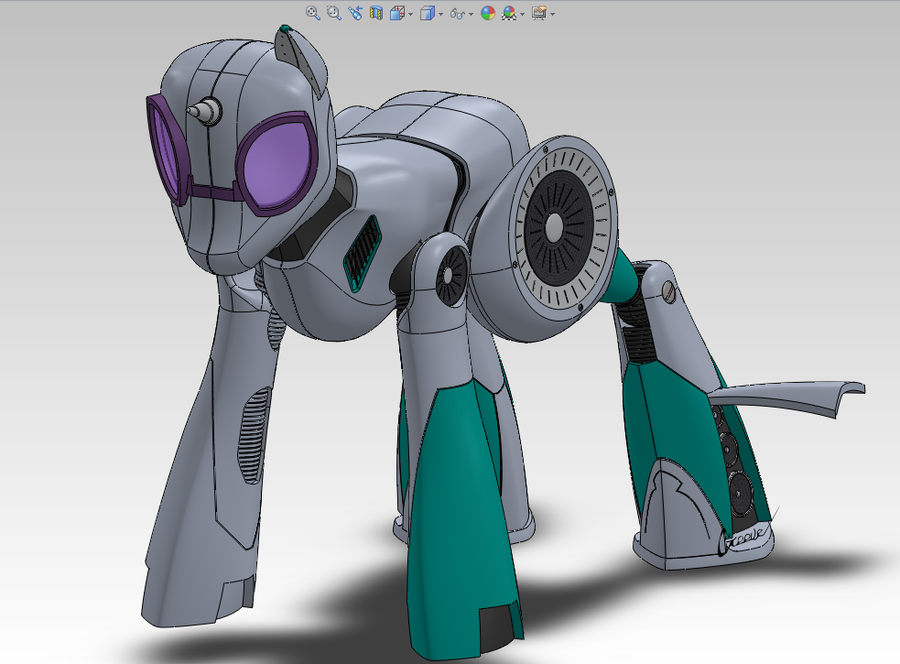Toggle the Section View tool
The width and height of the screenshot is (900, 664).
pos(376,13)
